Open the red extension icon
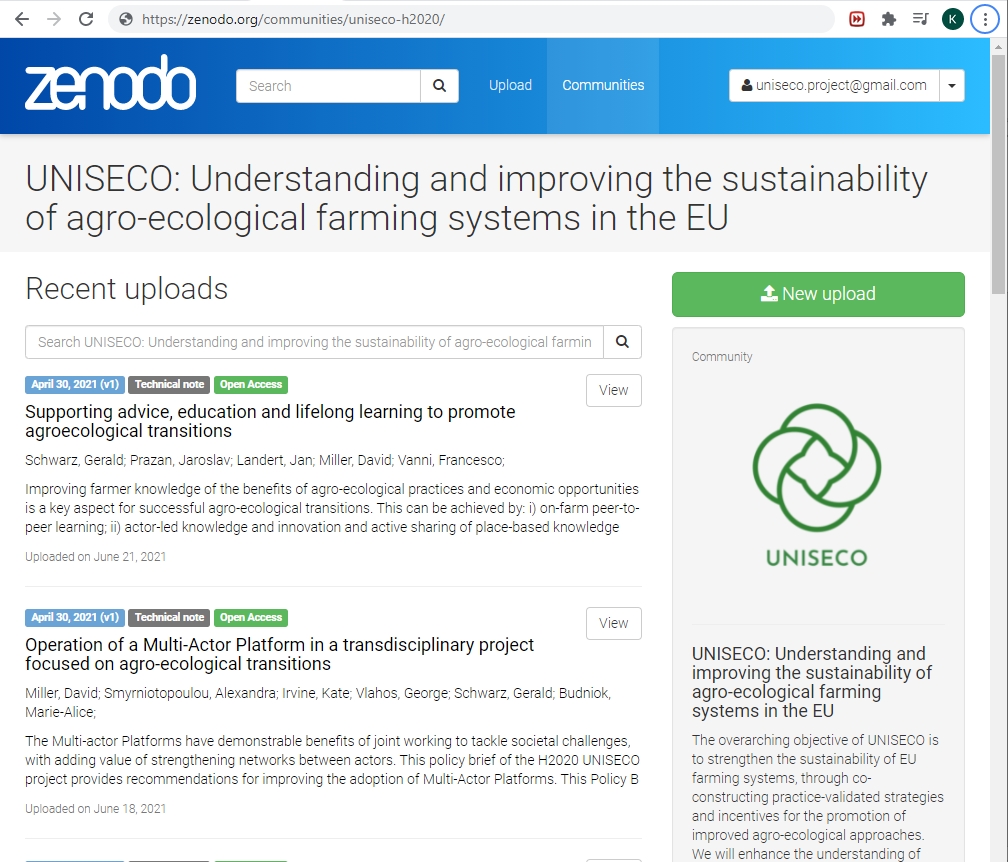 (x=857, y=19)
